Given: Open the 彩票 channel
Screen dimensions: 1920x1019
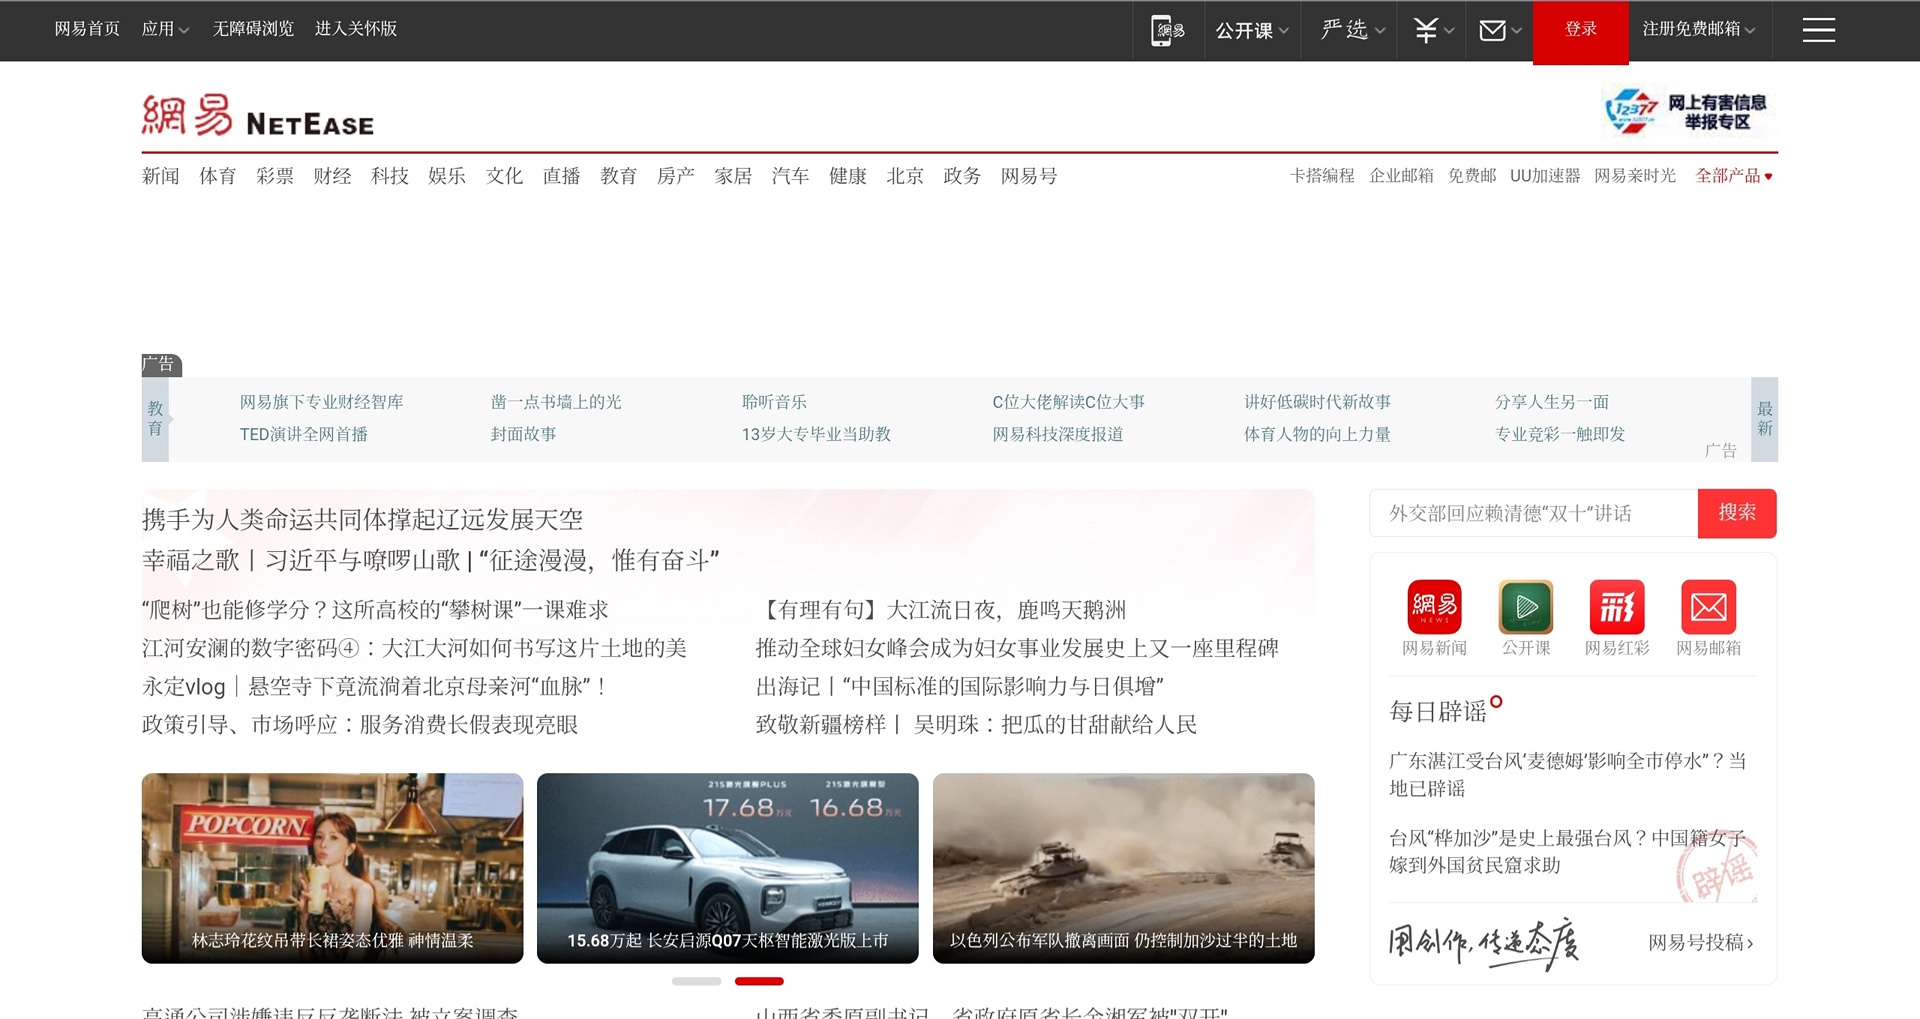Looking at the screenshot, I should pos(275,176).
